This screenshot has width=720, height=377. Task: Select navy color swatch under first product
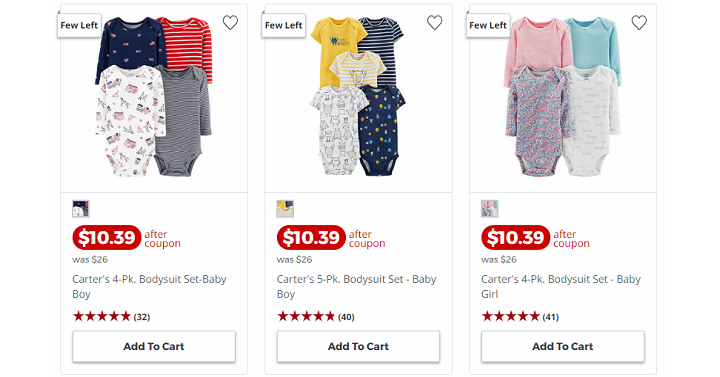[81, 209]
